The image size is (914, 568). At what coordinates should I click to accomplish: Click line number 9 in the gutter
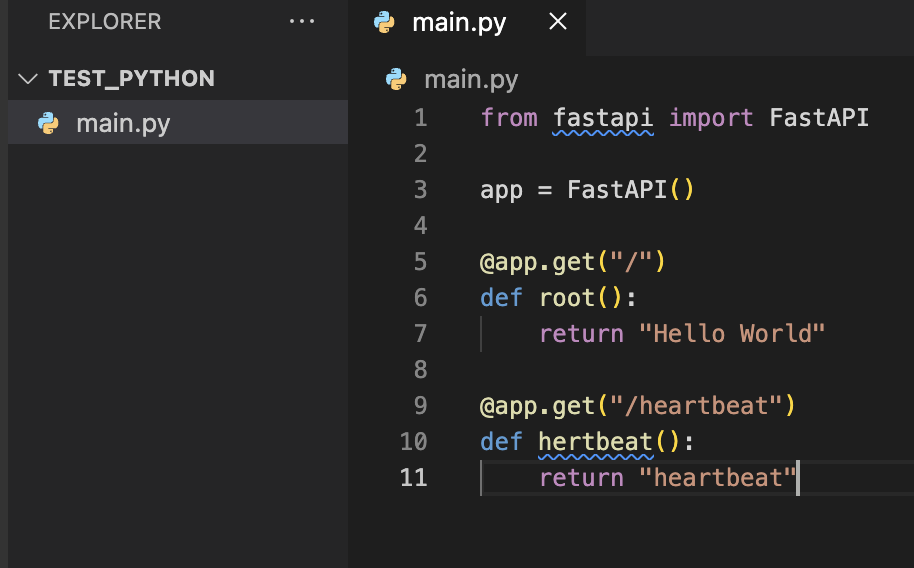[x=421, y=406]
